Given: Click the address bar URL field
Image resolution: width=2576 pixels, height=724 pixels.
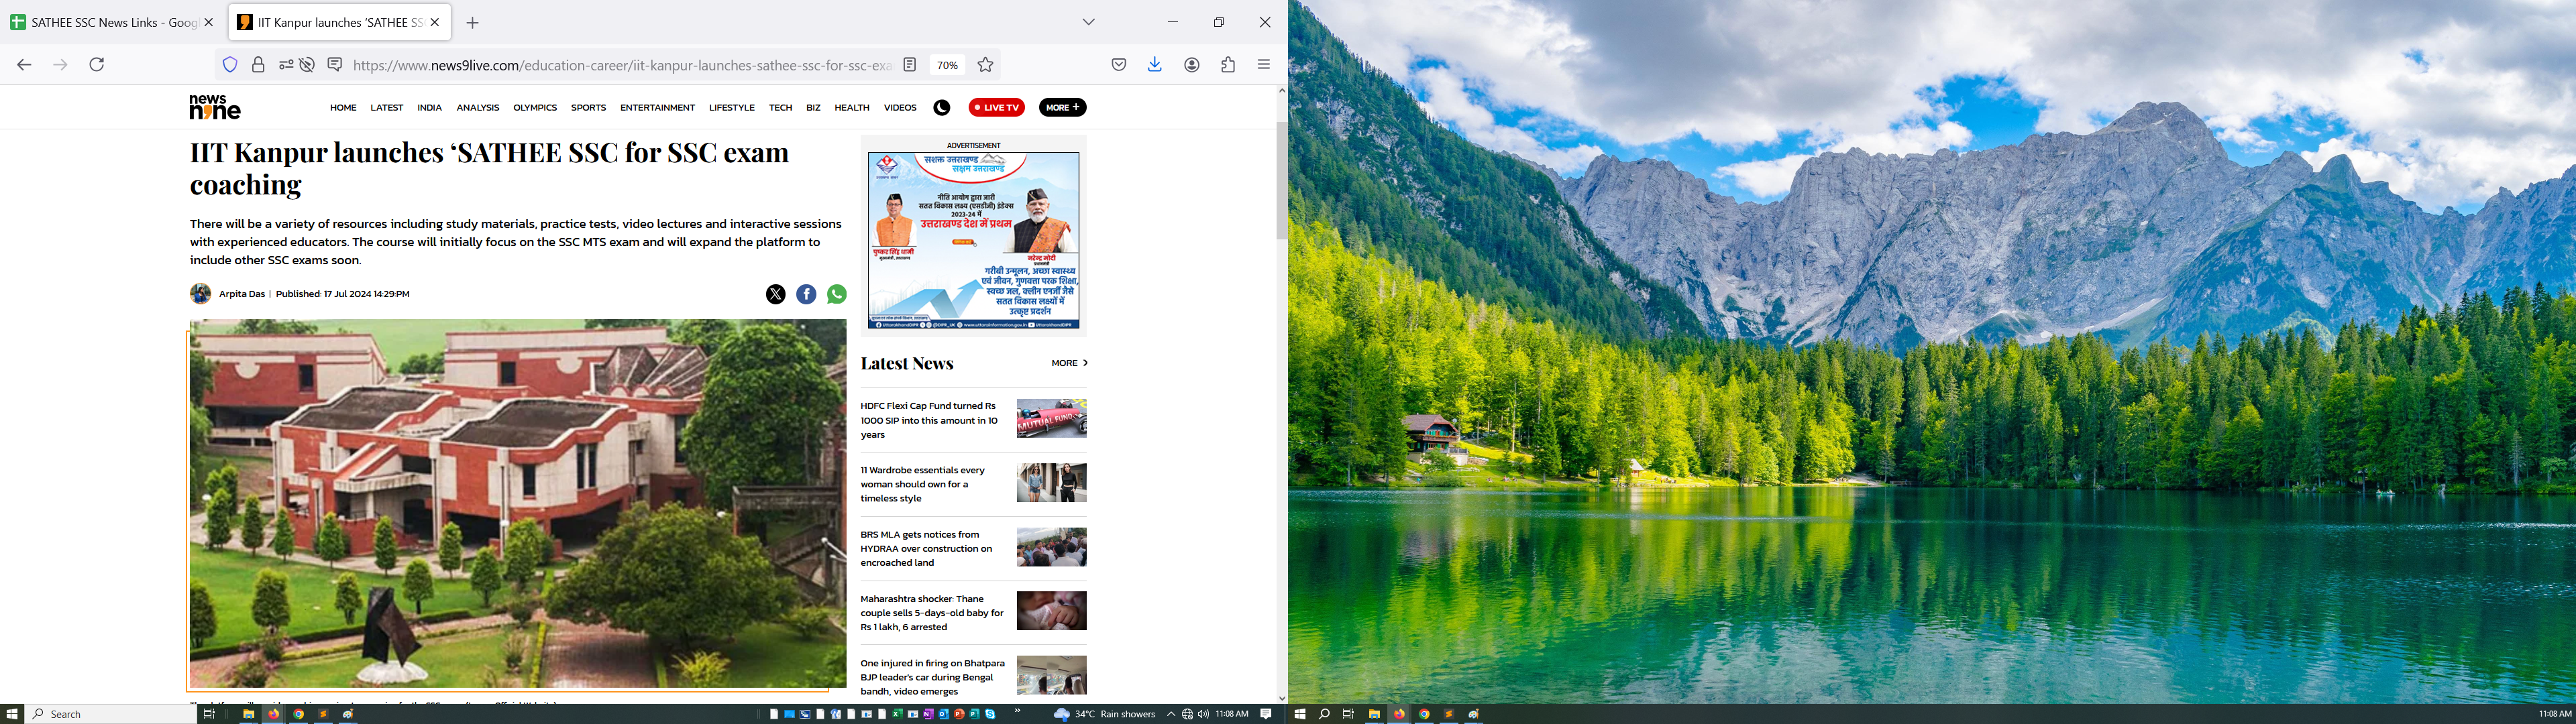Looking at the screenshot, I should [x=622, y=65].
